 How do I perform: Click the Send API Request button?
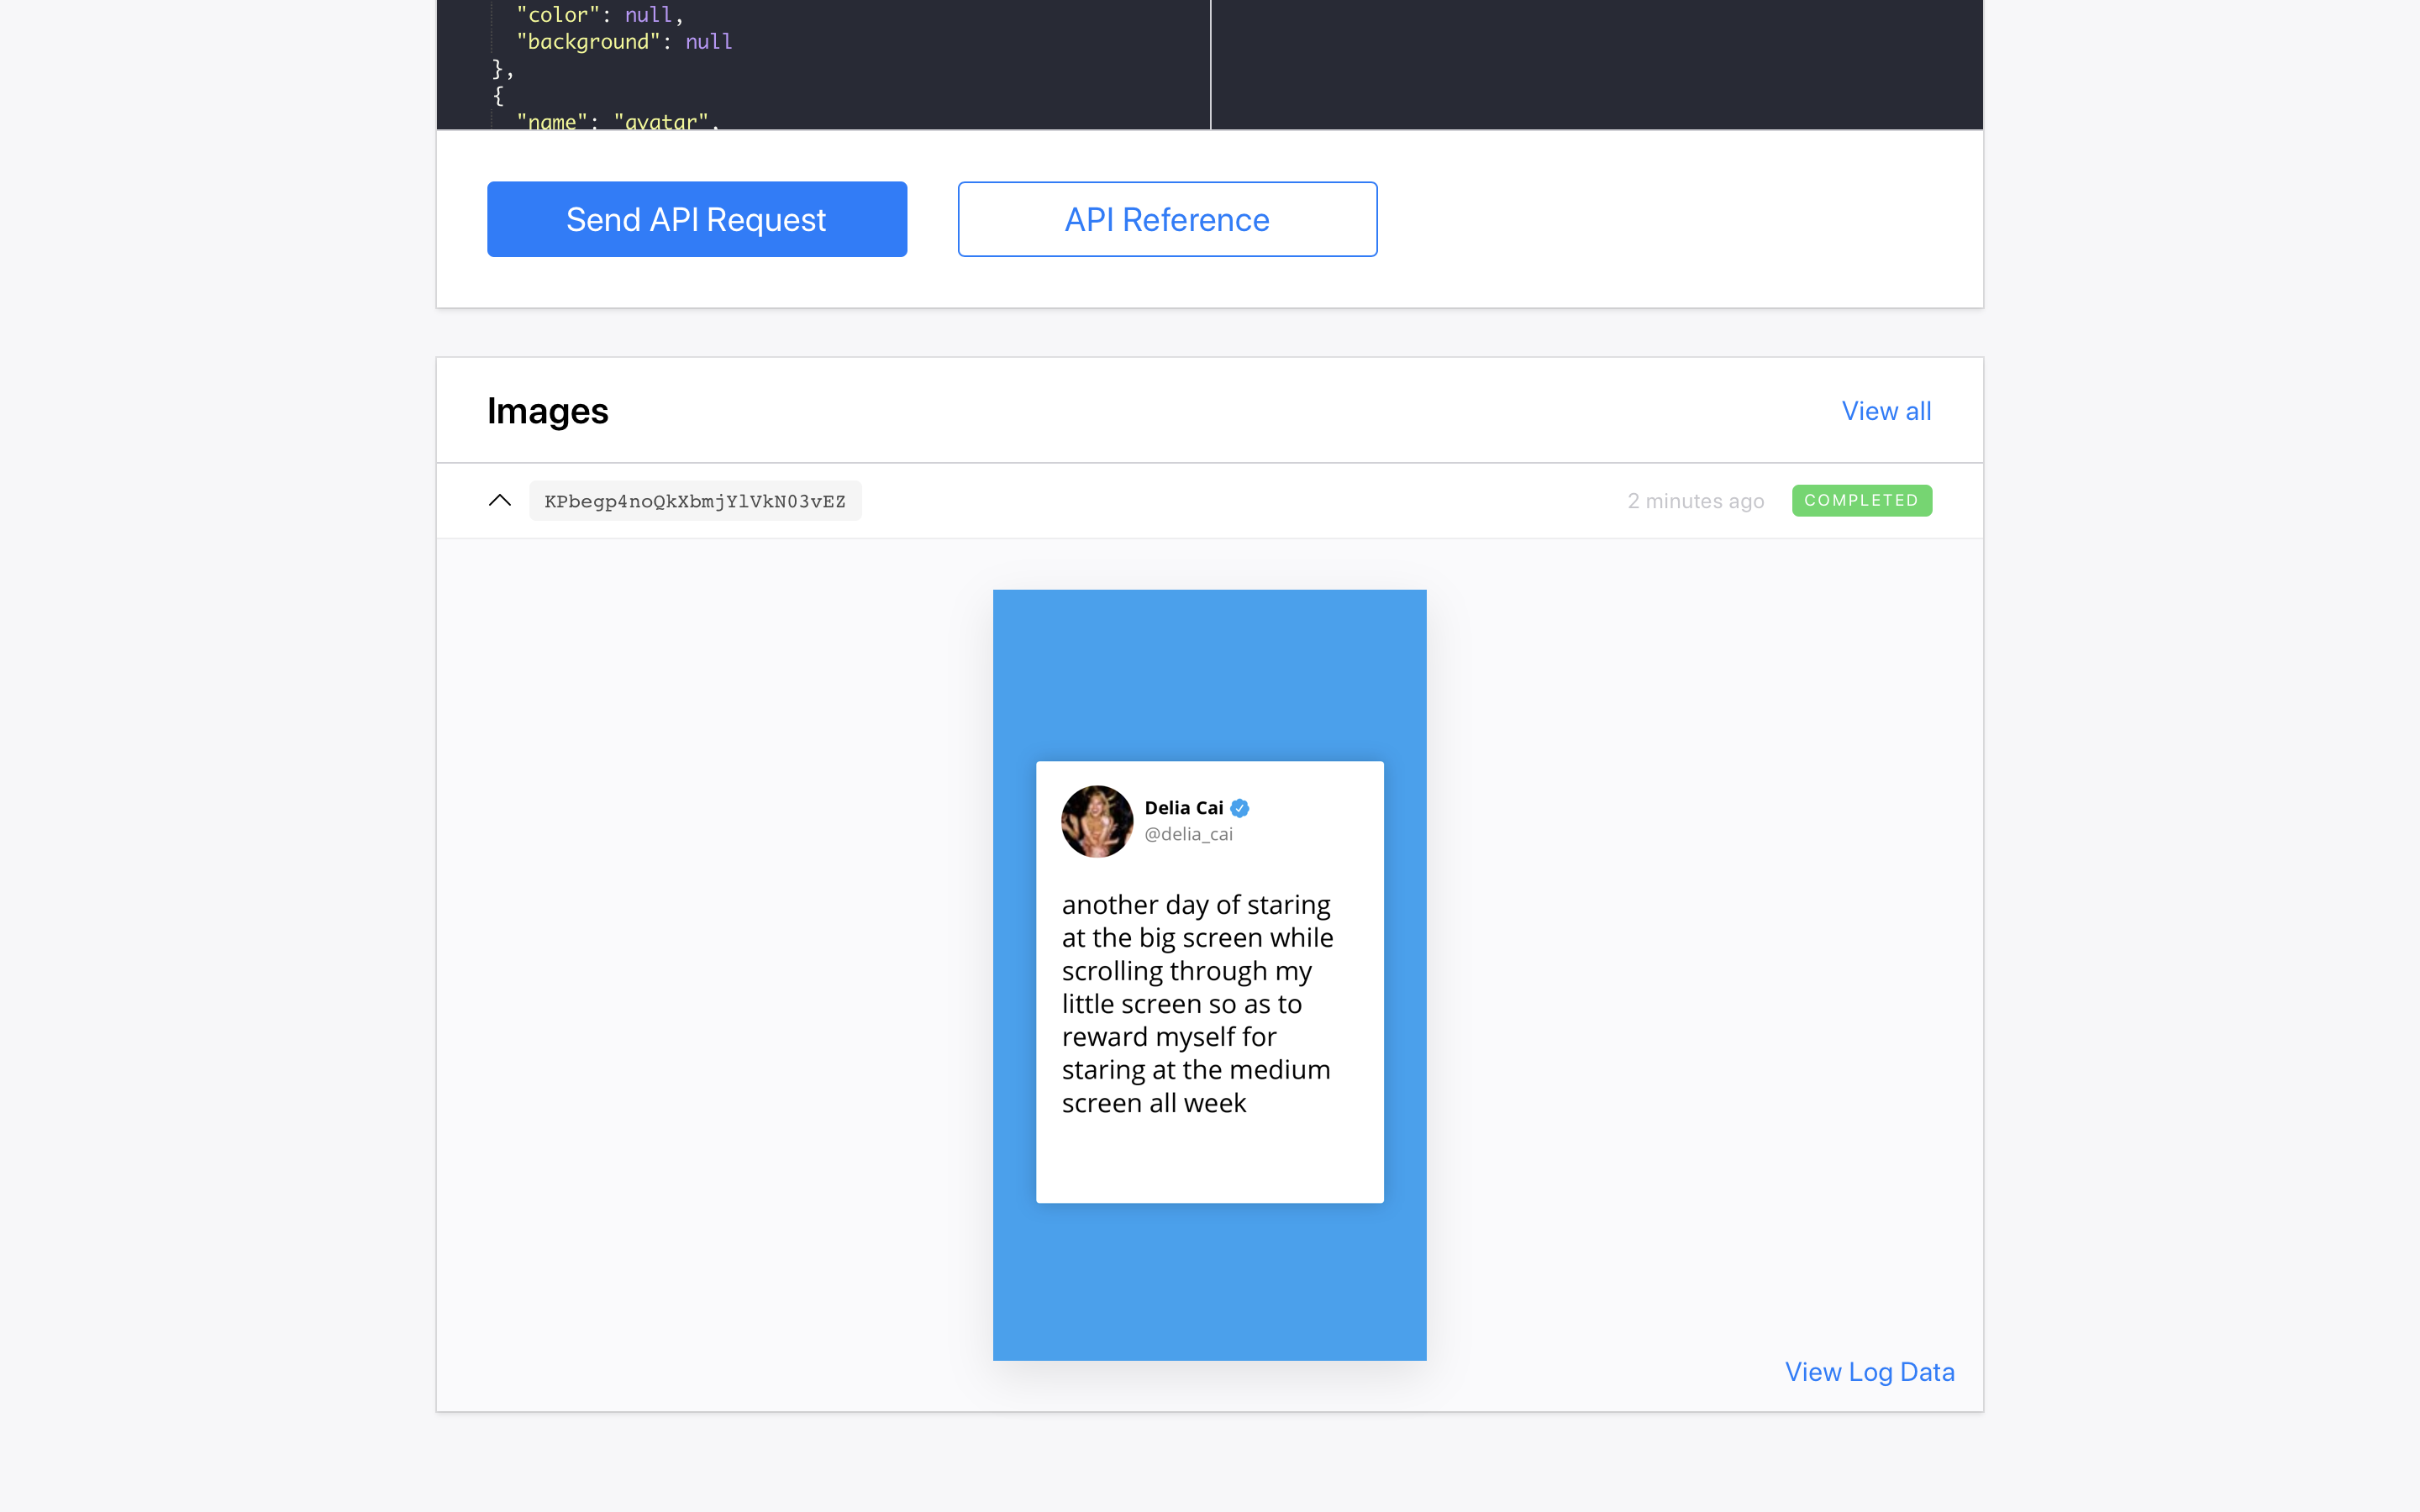click(x=697, y=219)
